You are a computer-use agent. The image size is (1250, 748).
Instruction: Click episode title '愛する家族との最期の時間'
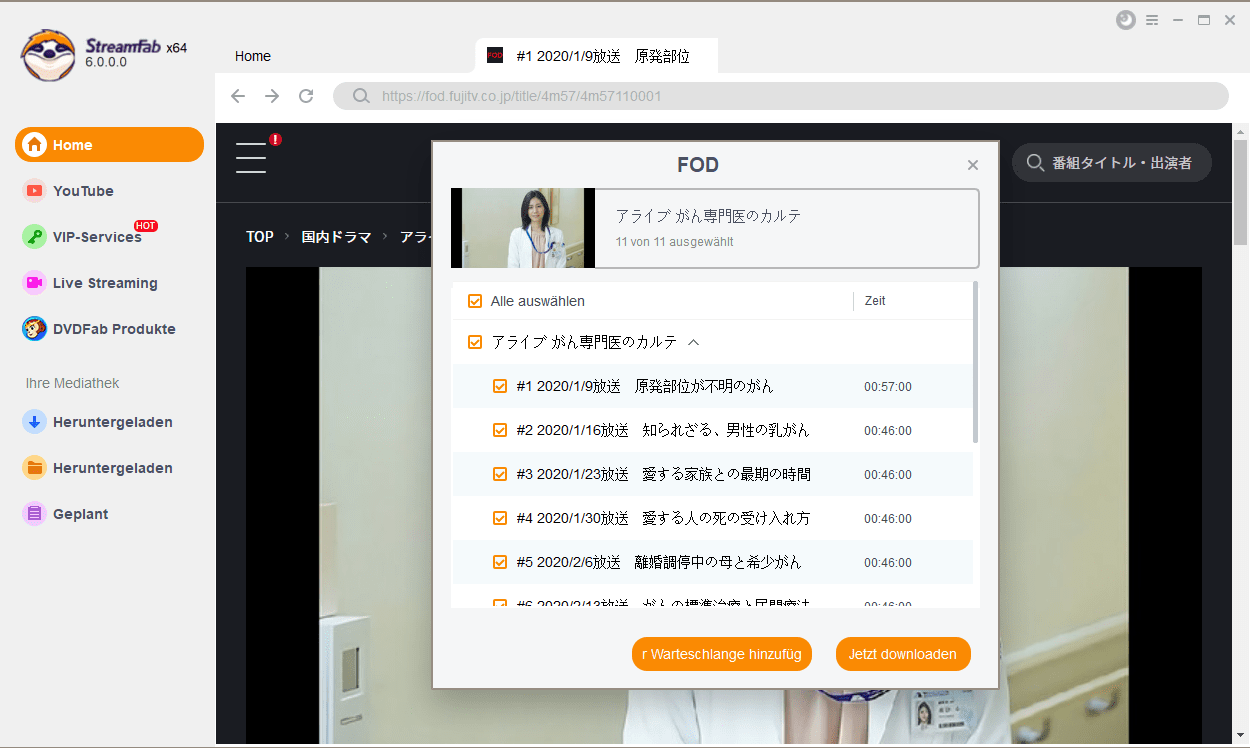[726, 474]
